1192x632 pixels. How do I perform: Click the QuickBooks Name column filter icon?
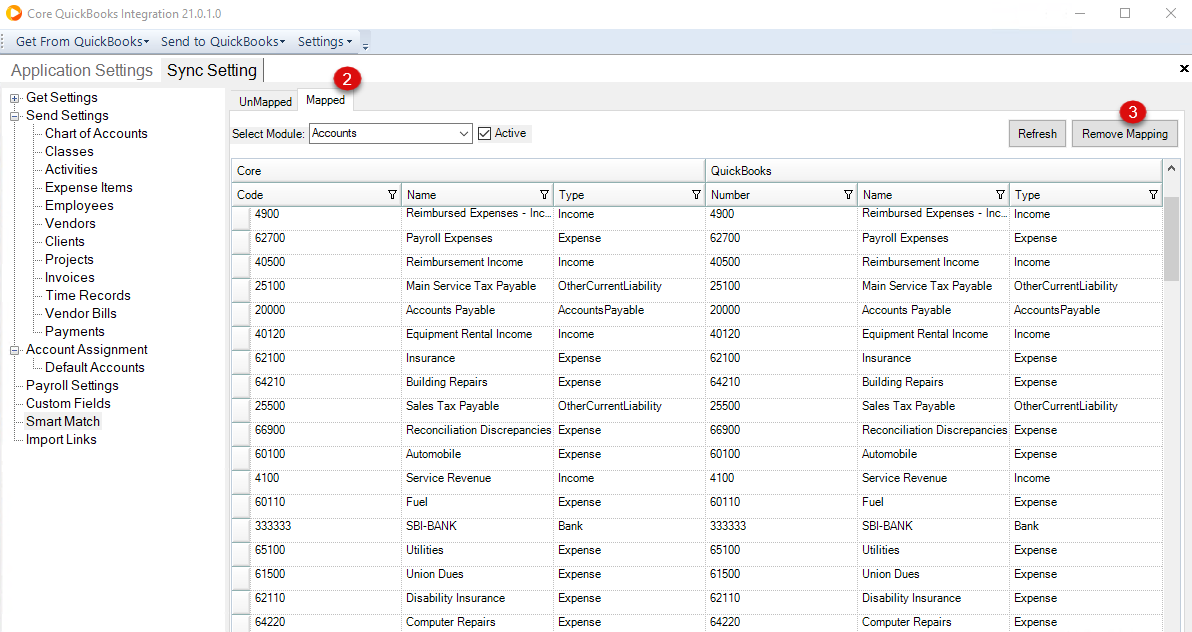pos(1000,195)
